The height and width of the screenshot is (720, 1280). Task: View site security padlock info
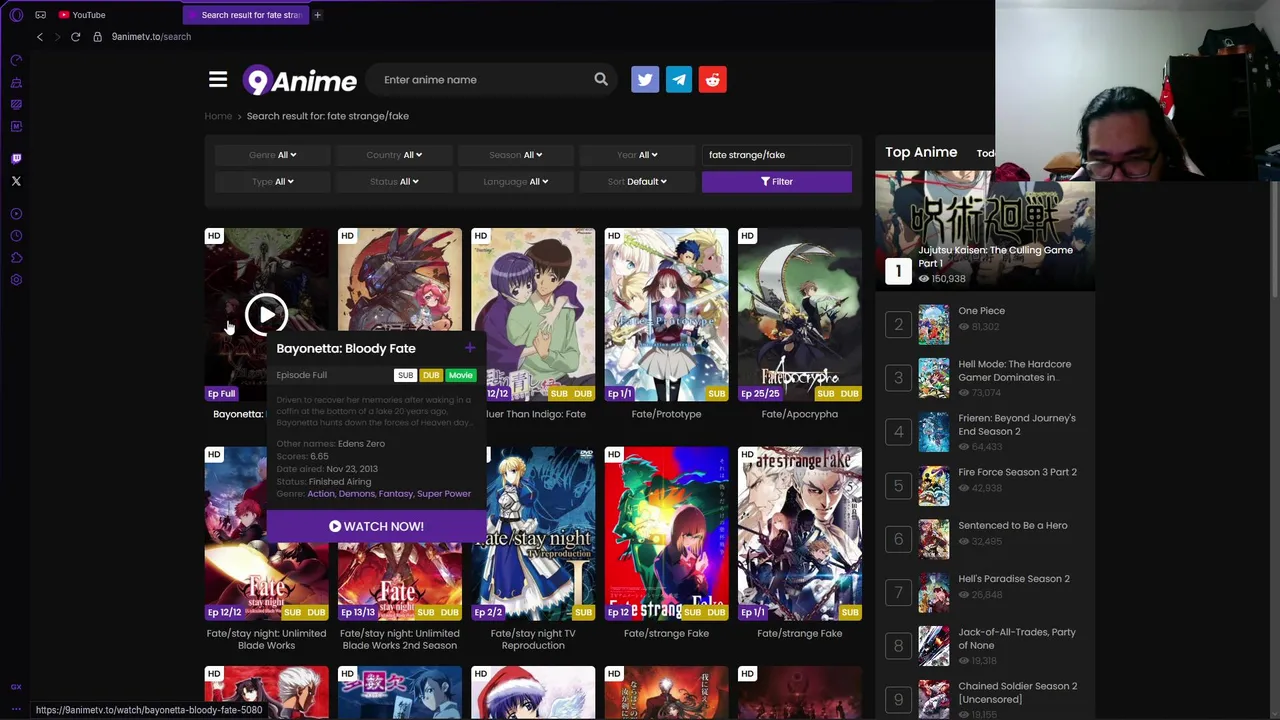[97, 37]
